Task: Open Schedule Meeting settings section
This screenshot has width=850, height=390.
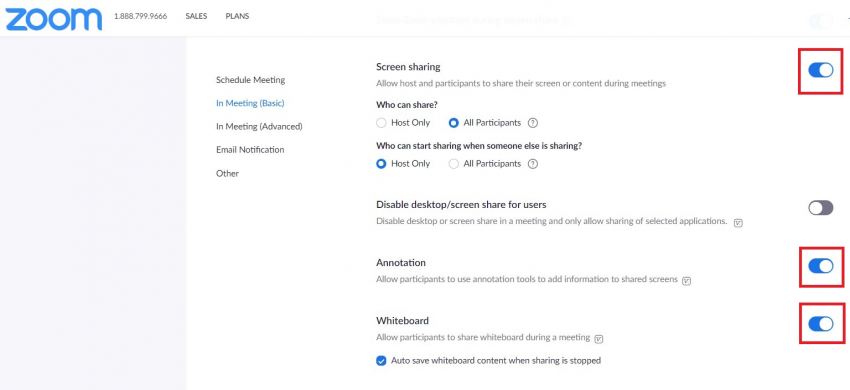Action: click(250, 80)
